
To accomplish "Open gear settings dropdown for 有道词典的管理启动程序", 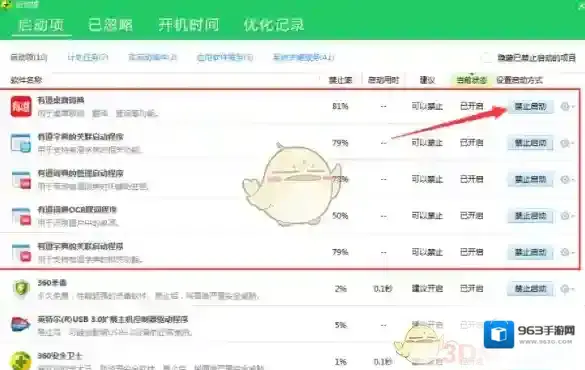I will point(567,179).
